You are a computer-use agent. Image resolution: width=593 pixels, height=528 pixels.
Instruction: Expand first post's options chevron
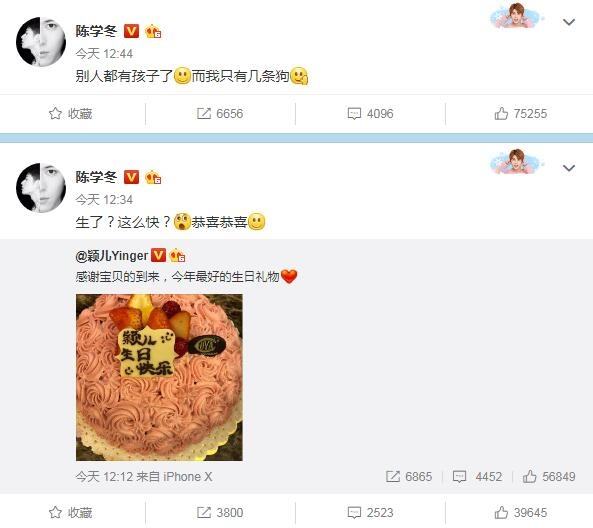click(x=569, y=22)
